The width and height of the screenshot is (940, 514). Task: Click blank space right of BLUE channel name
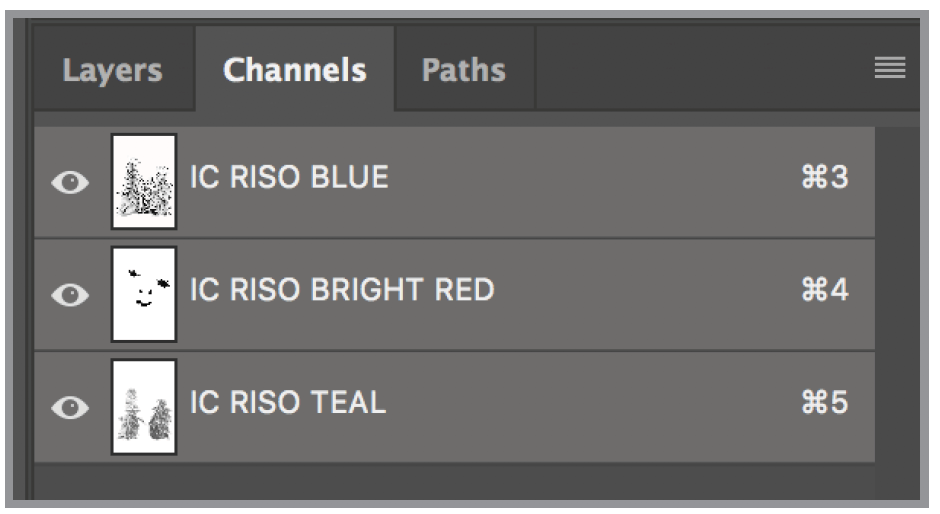click(600, 180)
